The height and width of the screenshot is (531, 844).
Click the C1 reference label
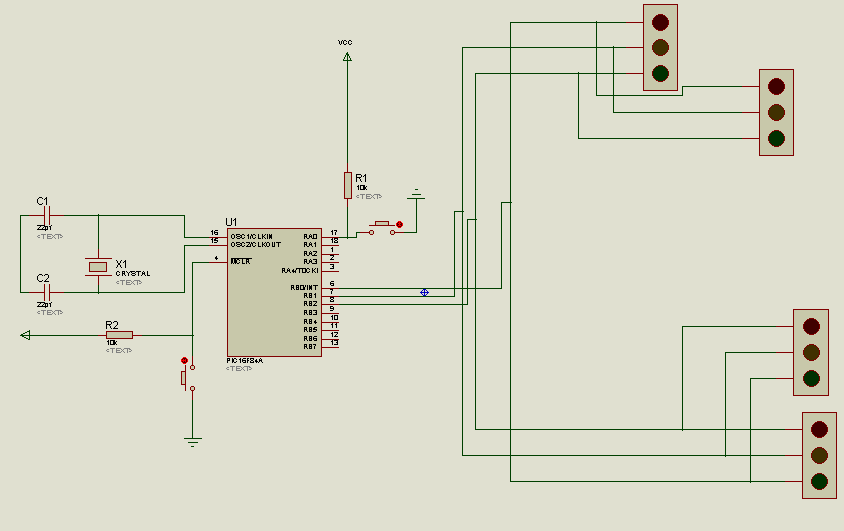point(43,201)
